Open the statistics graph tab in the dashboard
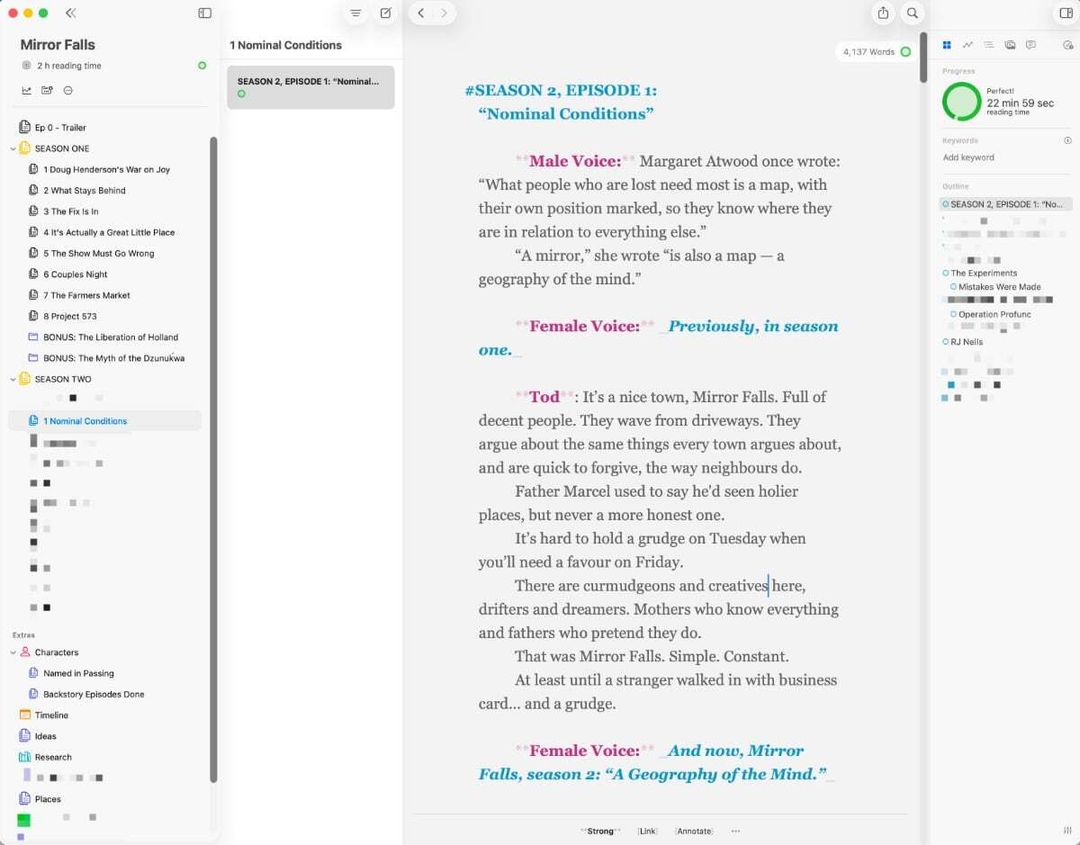 pyautogui.click(x=968, y=45)
